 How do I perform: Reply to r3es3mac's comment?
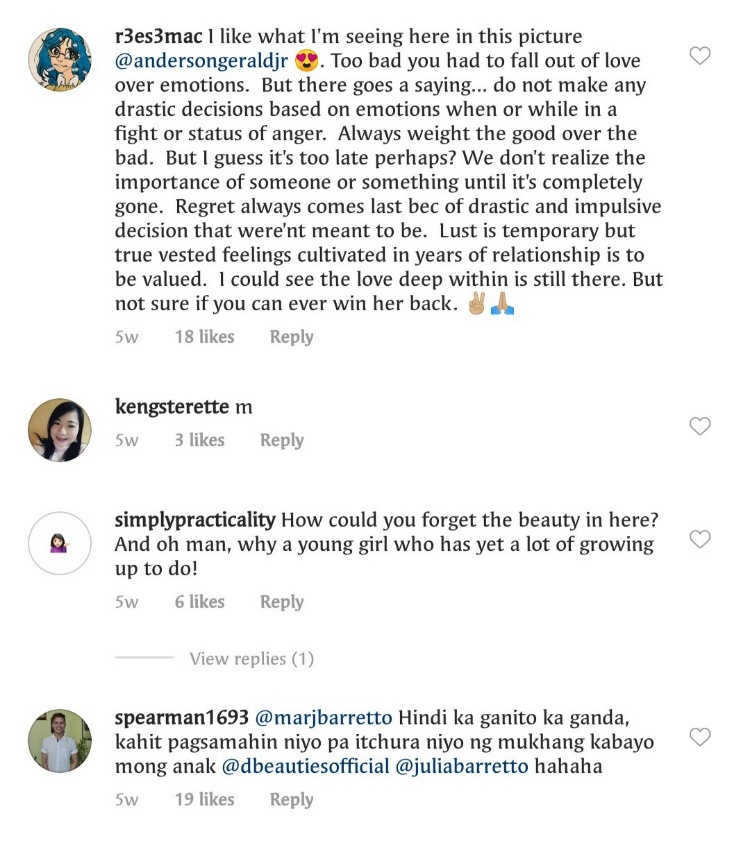pos(291,337)
